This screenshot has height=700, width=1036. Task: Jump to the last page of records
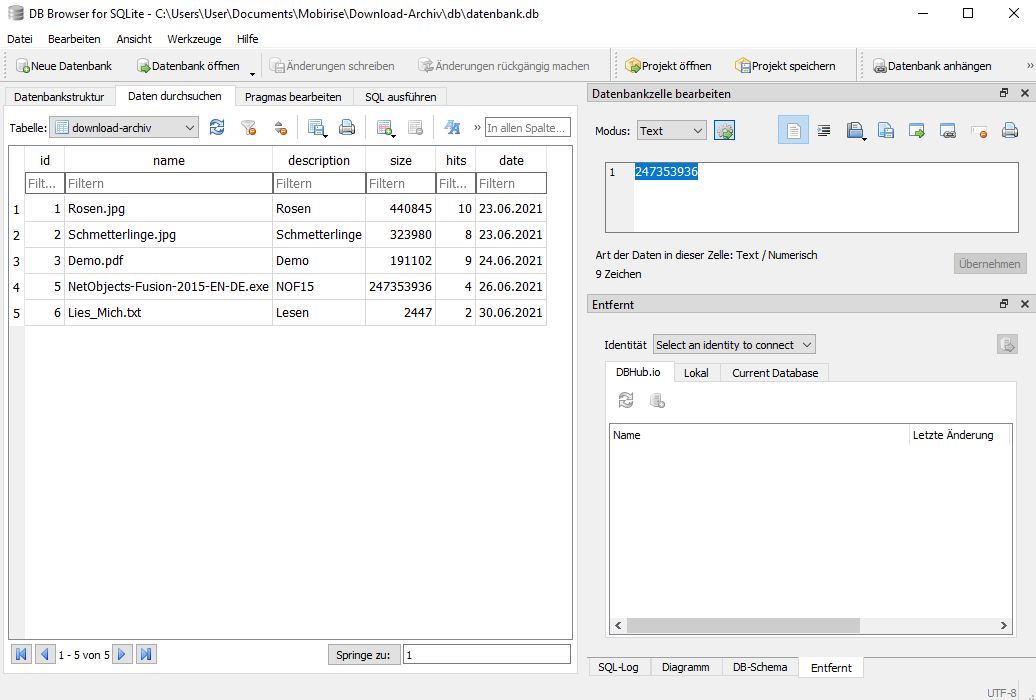[x=146, y=655]
